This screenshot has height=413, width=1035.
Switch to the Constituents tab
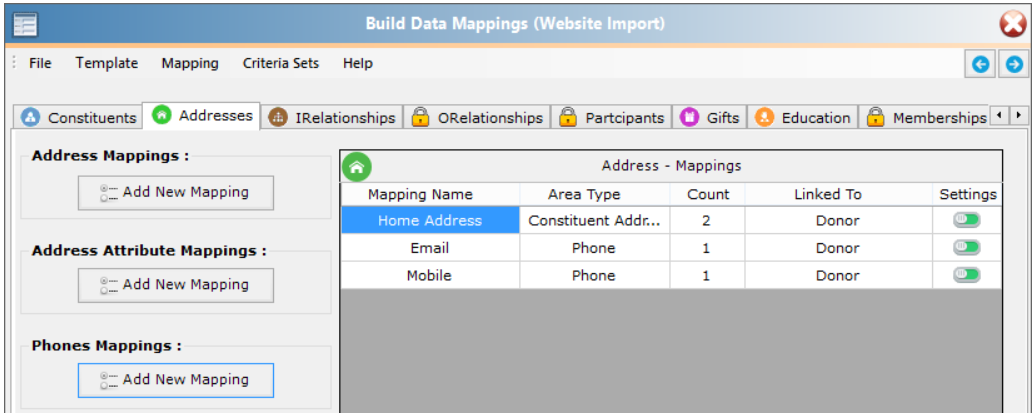pos(80,117)
